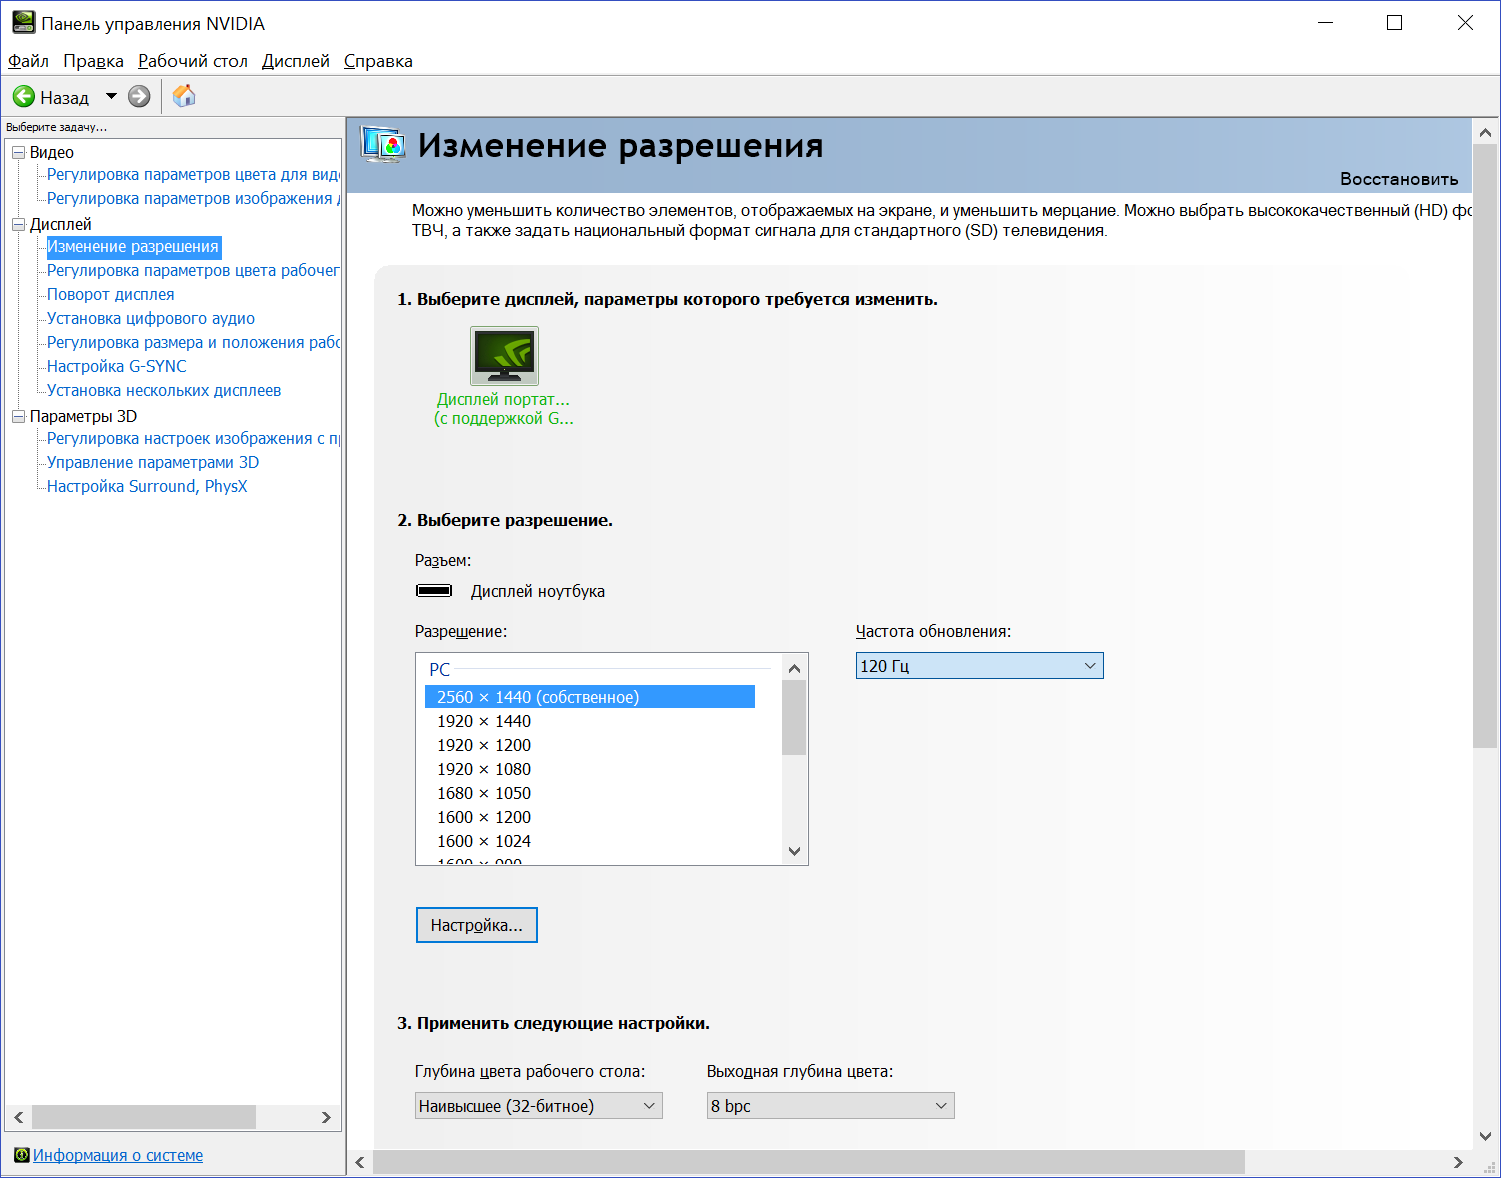Click the laptop display connector icon

(434, 591)
